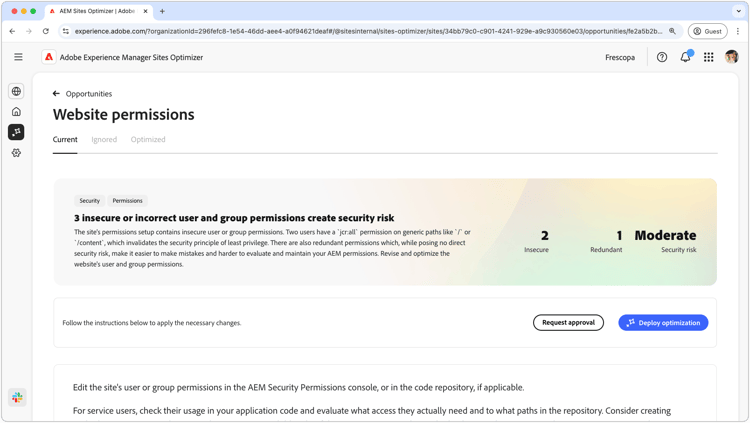Click the globe sites icon in sidebar

pyautogui.click(x=16, y=91)
